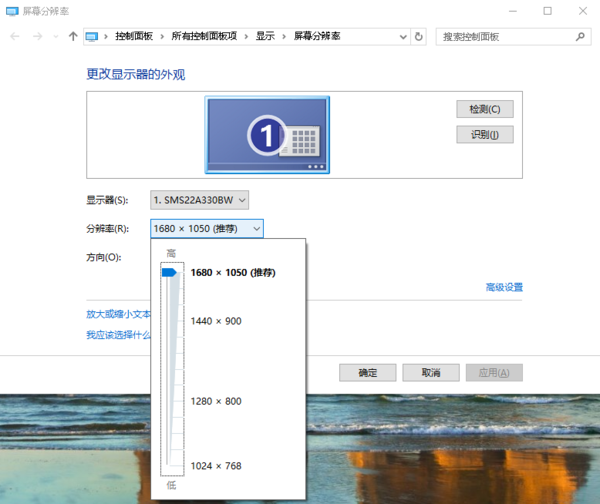Set slider to 1280 × 800

click(216, 401)
